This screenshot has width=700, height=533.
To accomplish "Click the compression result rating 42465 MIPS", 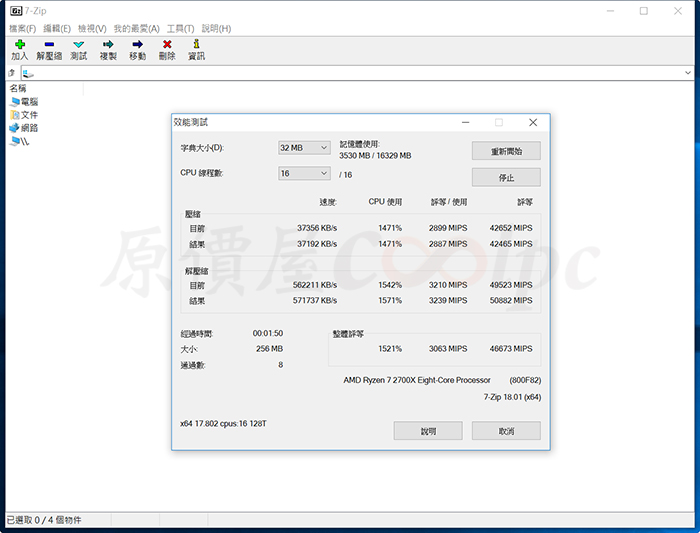I will point(511,244).
